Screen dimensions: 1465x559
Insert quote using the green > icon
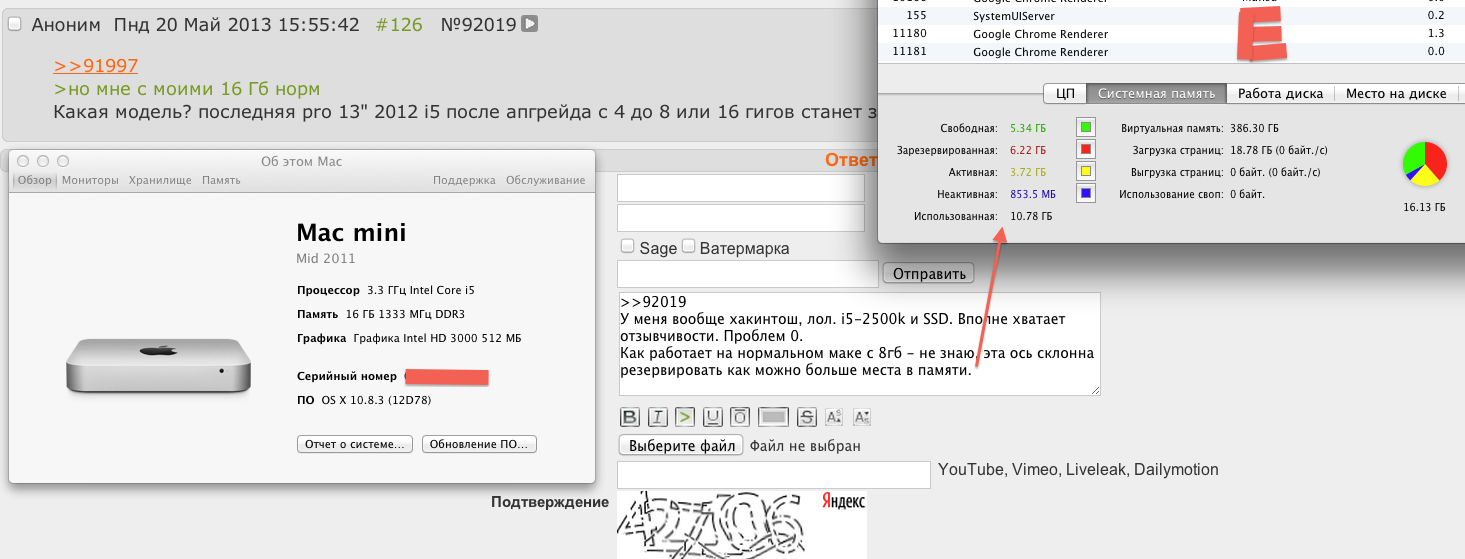684,417
